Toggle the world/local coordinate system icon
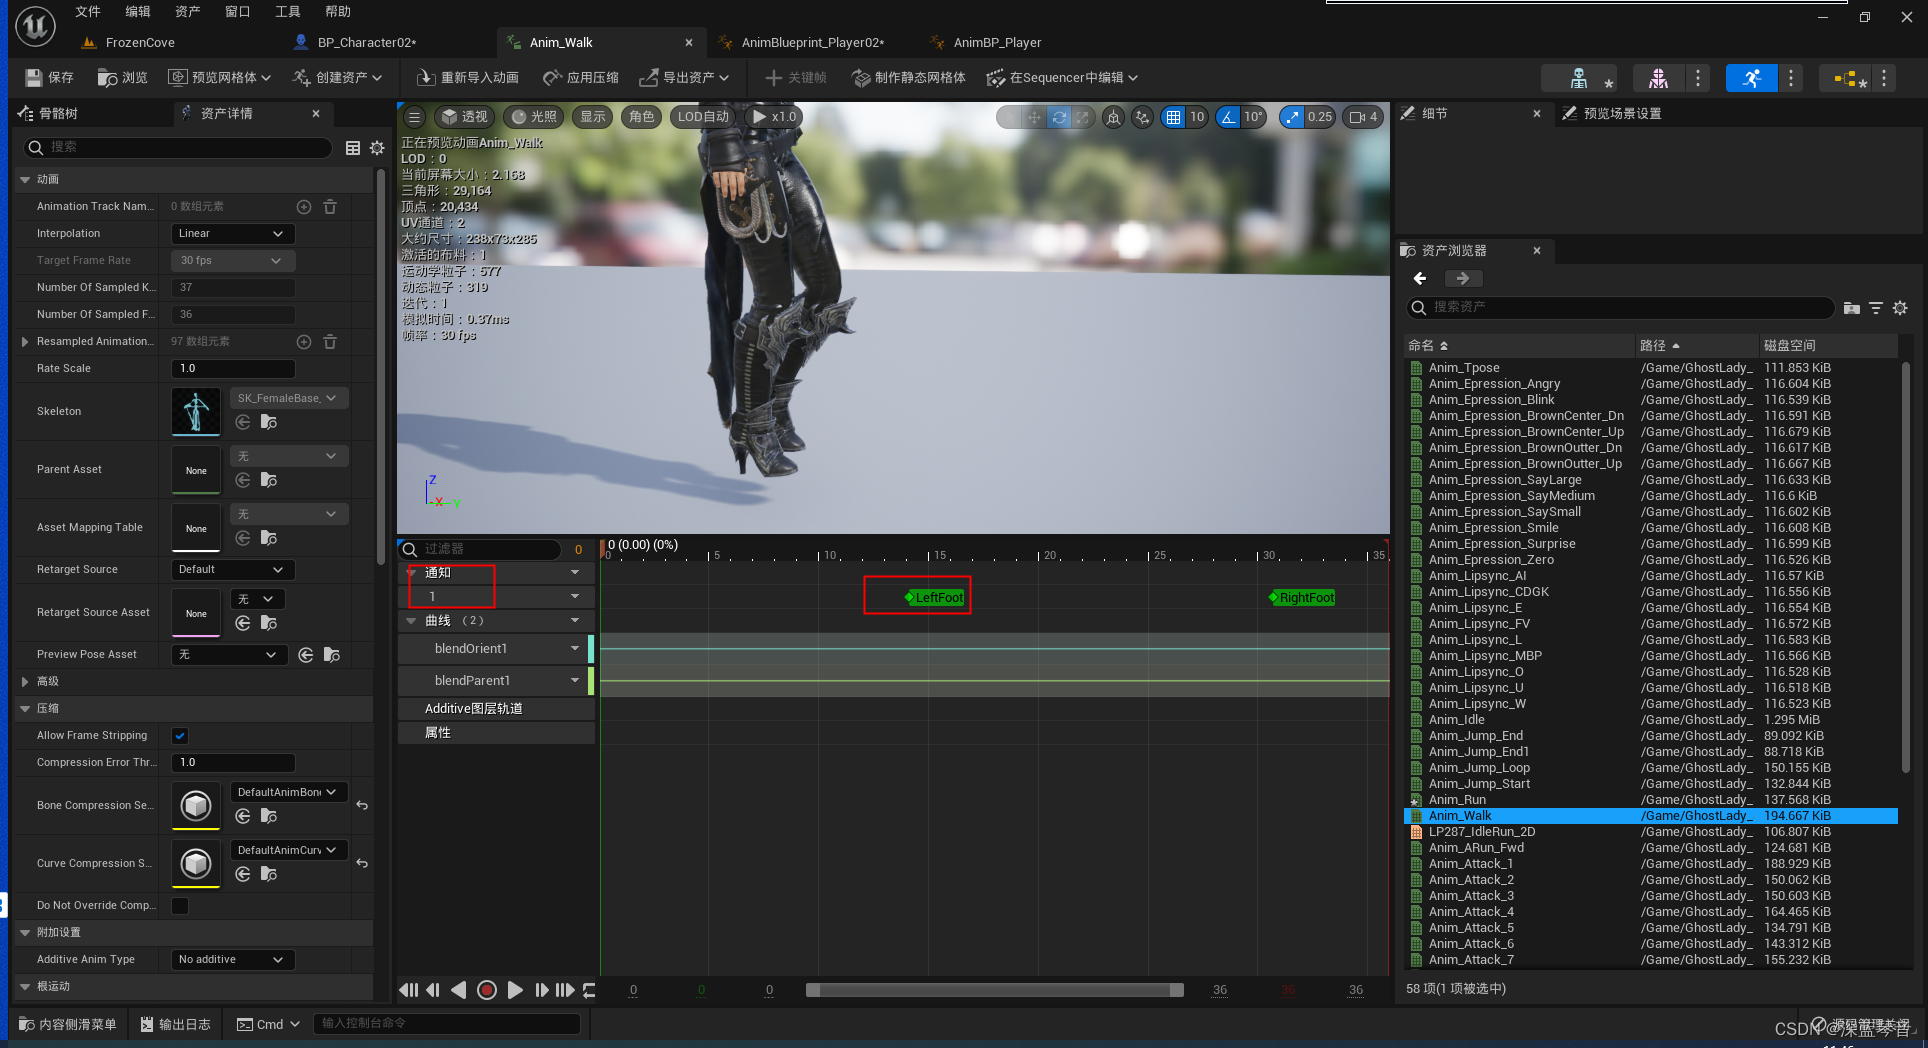The image size is (1928, 1048). (1113, 117)
